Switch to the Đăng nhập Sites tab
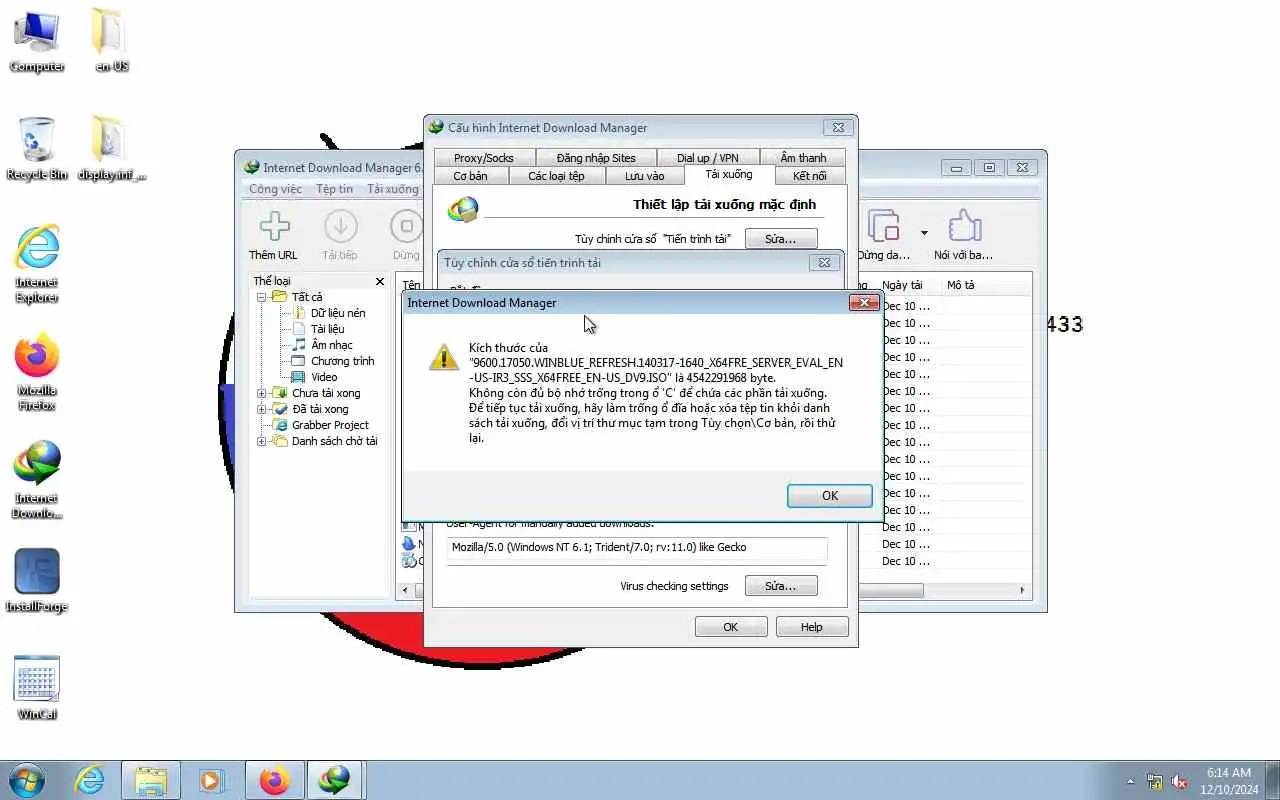 (x=596, y=158)
